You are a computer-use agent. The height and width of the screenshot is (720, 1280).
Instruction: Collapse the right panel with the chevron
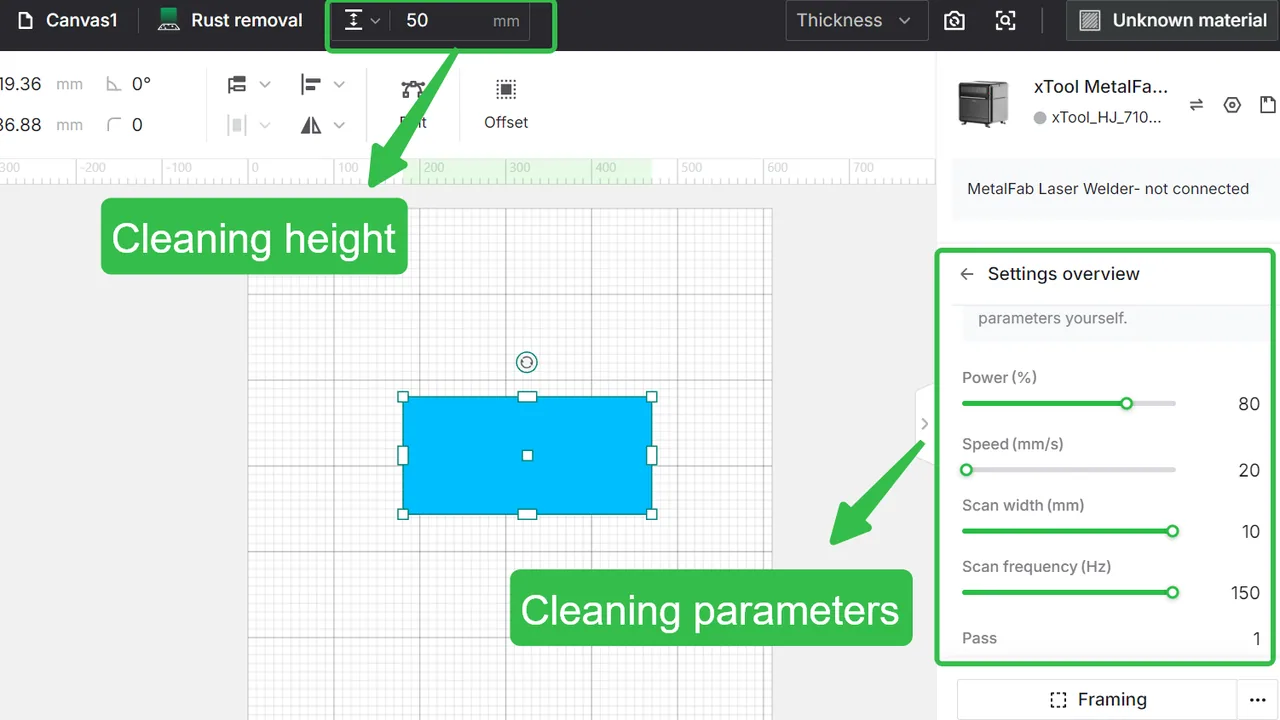924,424
